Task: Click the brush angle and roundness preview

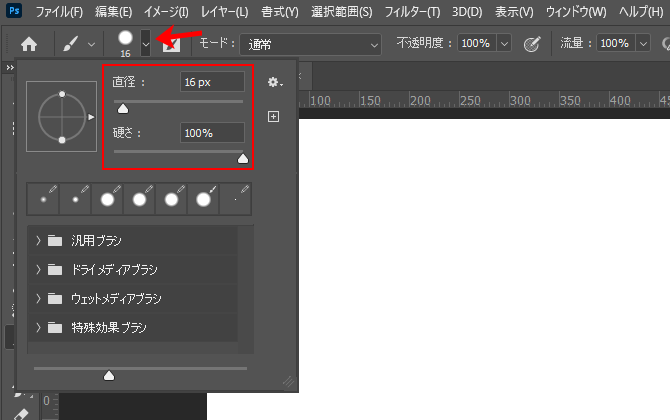Action: [62, 117]
